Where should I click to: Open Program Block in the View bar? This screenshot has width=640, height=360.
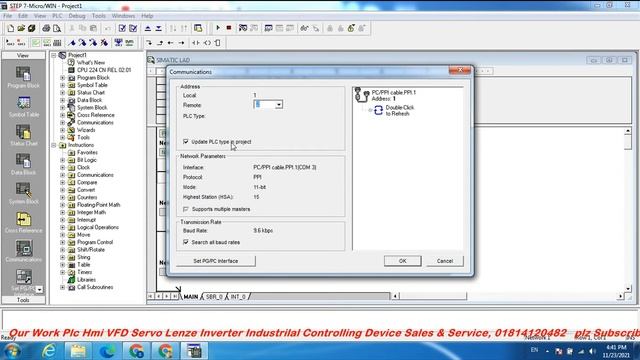[23, 77]
